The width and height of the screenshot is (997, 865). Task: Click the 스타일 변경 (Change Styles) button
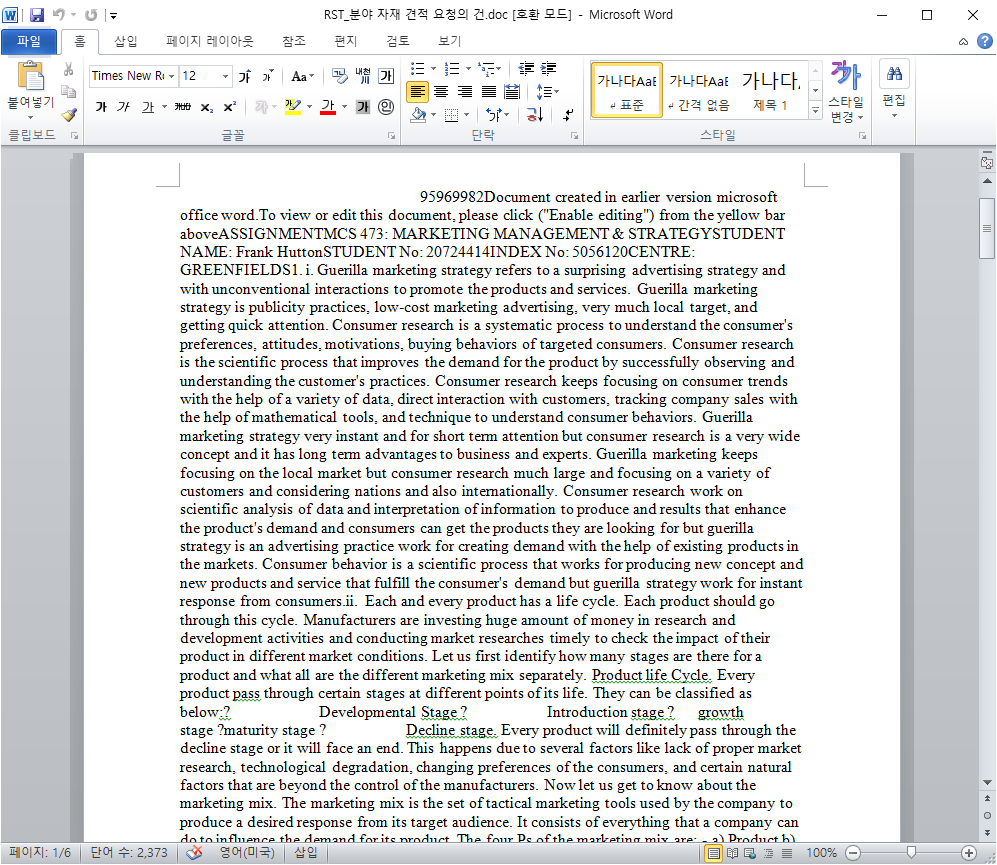pyautogui.click(x=846, y=92)
